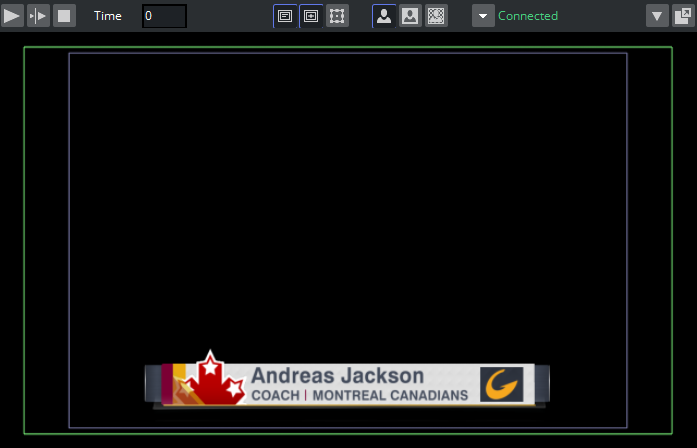
Task: Expand the preview options down-arrow menu
Action: [x=657, y=16]
